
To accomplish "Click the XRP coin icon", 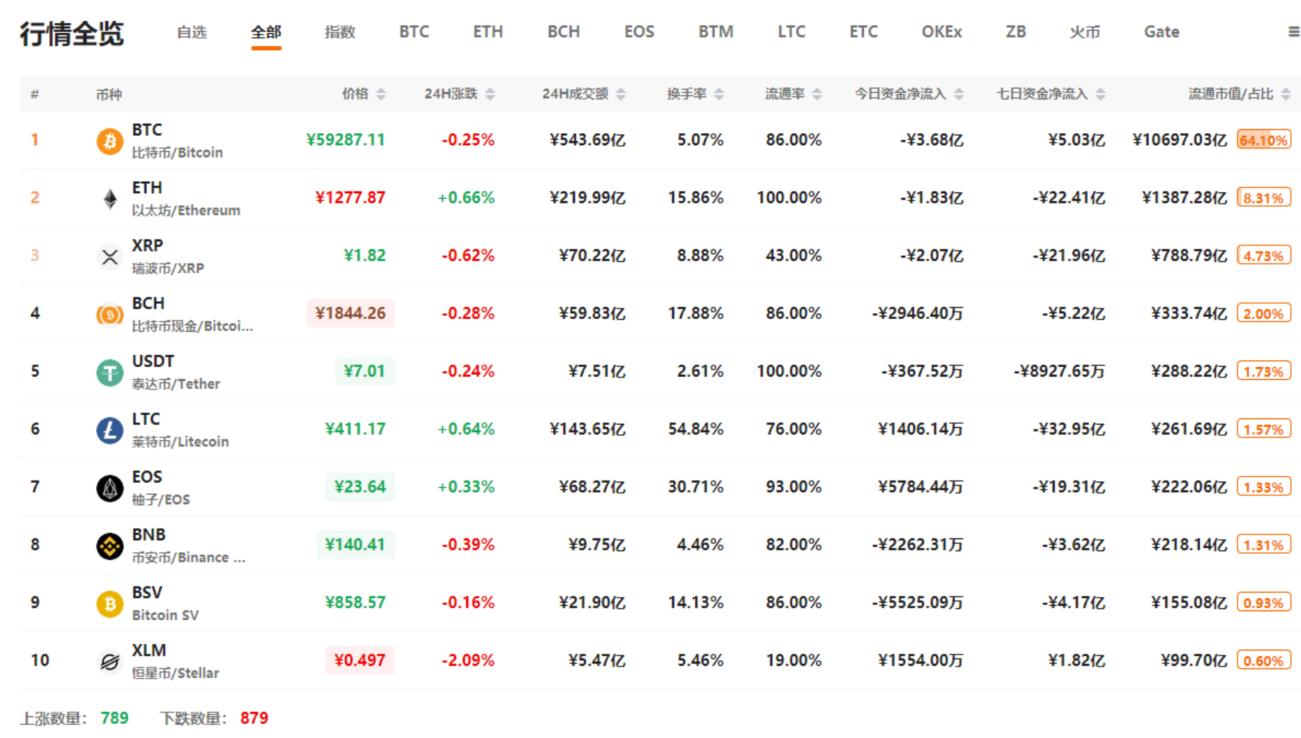I will (x=109, y=257).
